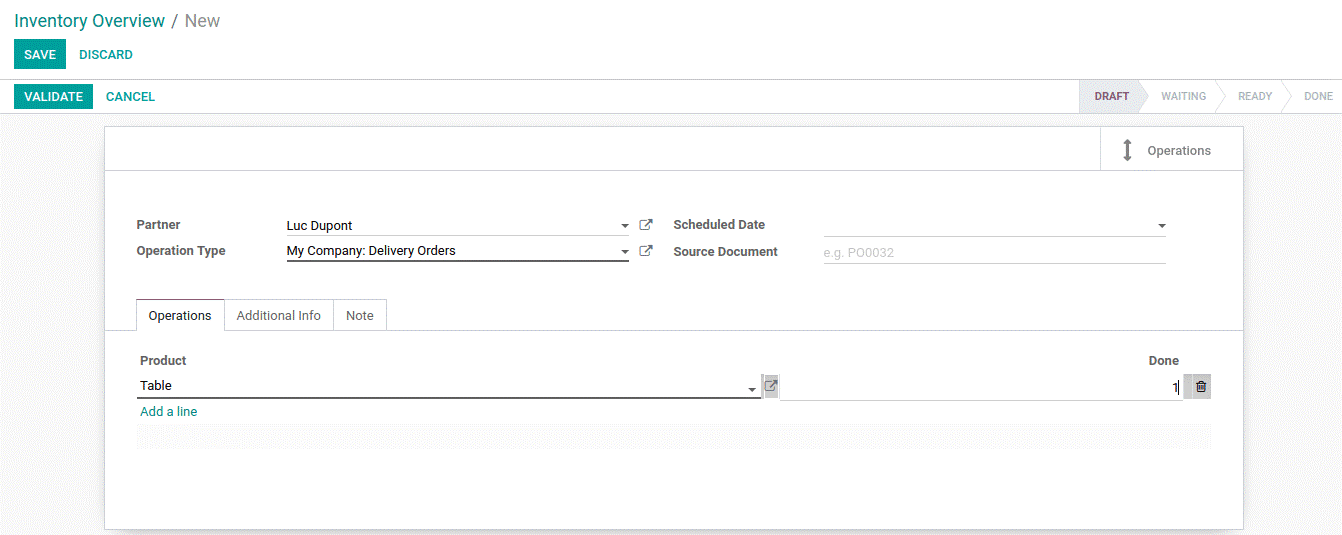Expand the Table product dropdown arrow
Image resolution: width=1342 pixels, height=535 pixels.
[x=752, y=389]
